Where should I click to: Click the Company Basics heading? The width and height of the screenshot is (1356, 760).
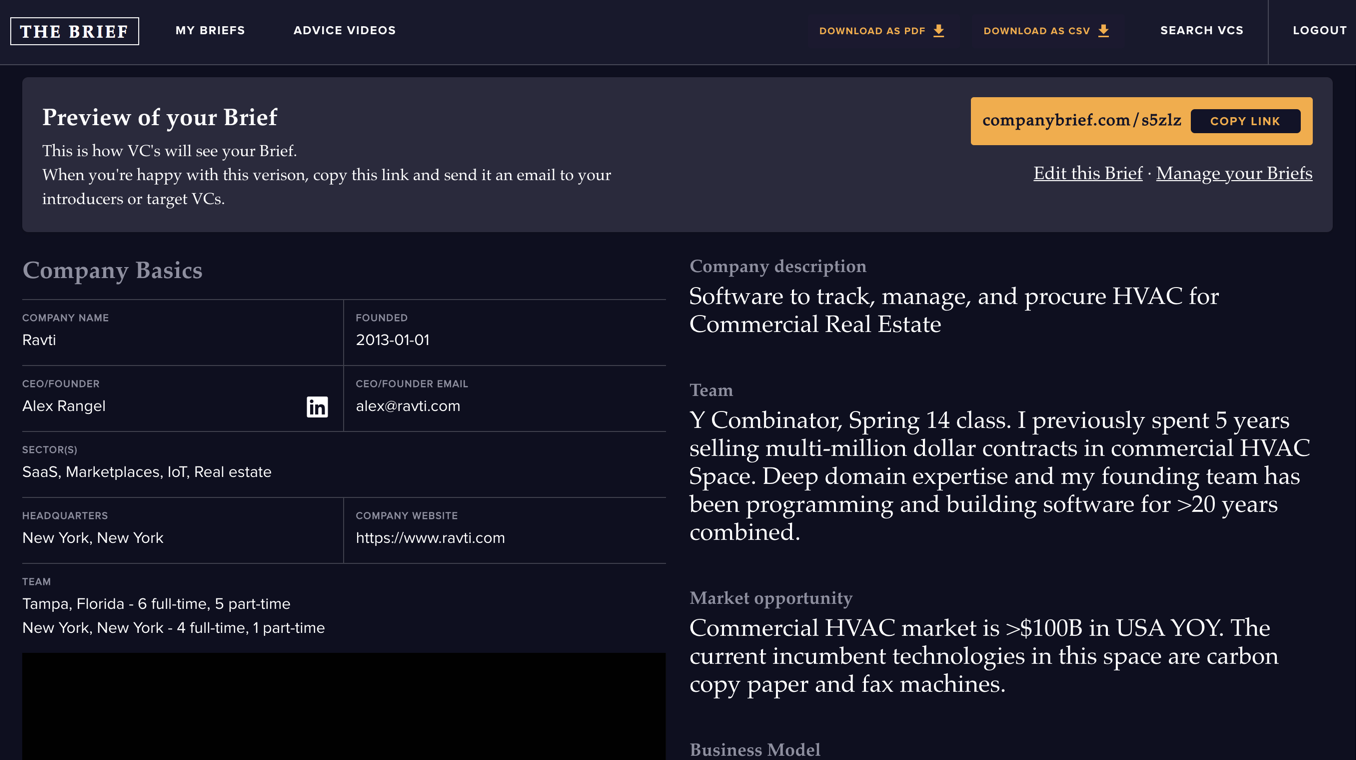(112, 271)
